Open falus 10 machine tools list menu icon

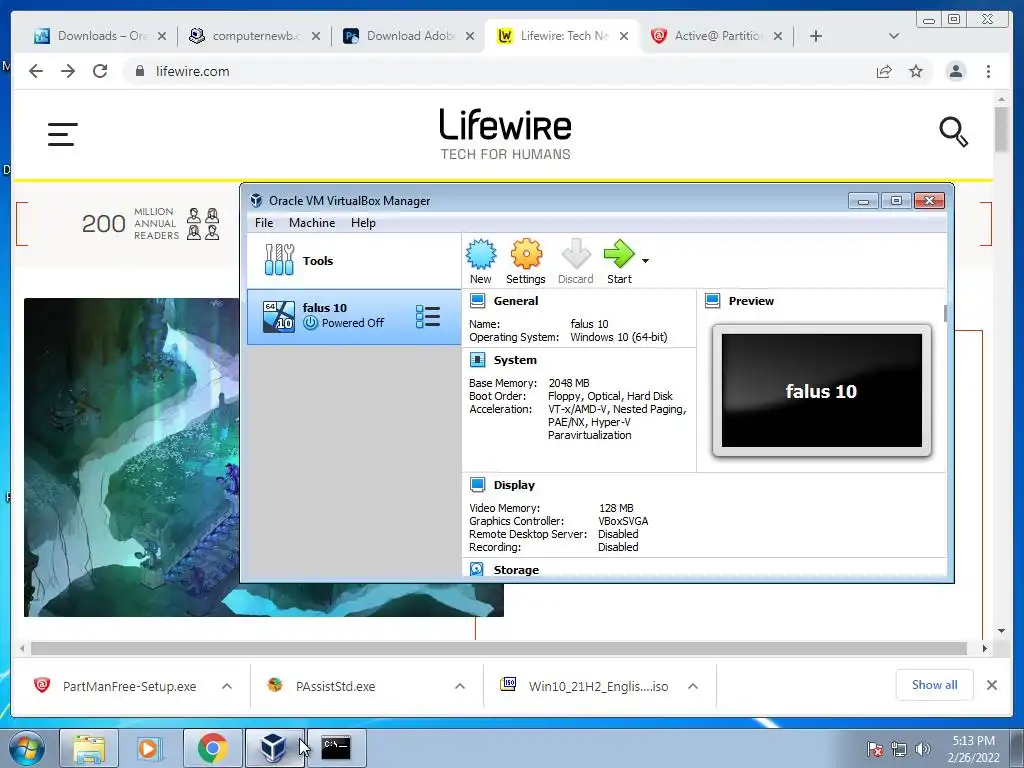(428, 317)
